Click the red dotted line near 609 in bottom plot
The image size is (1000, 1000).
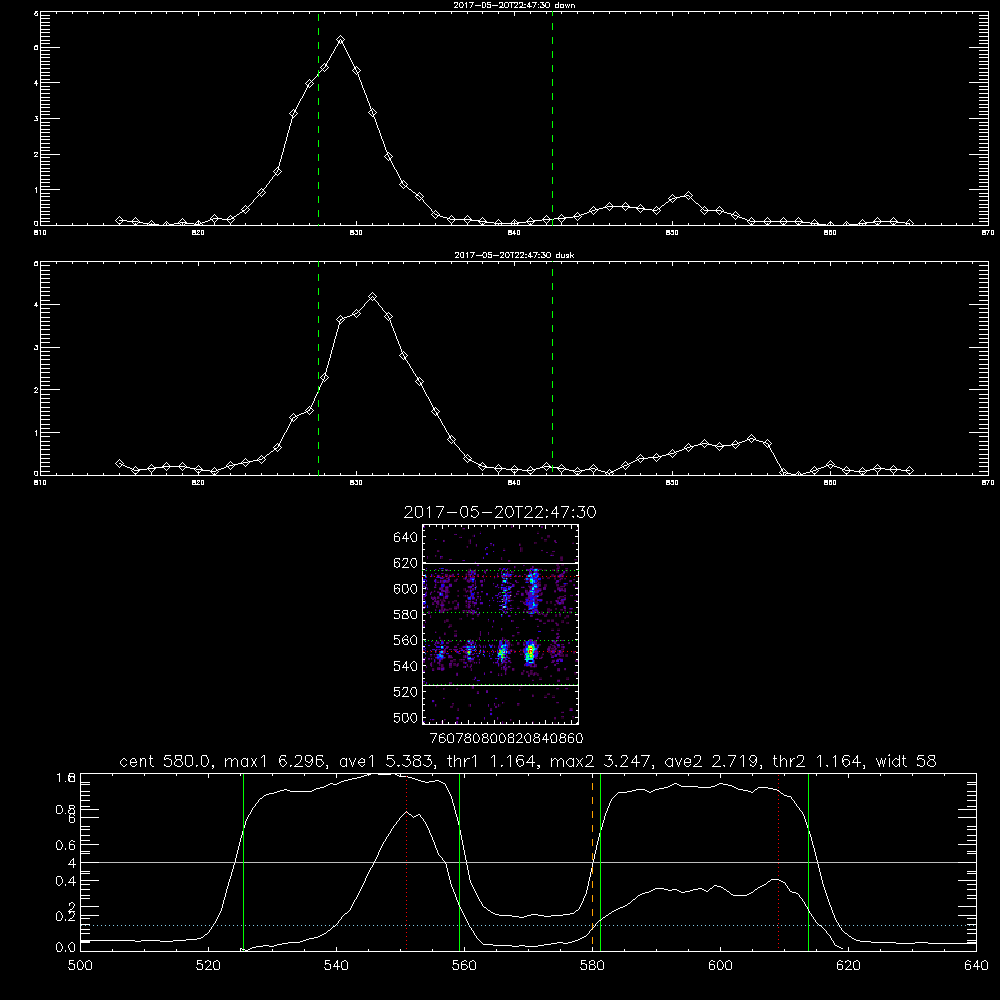point(779,862)
